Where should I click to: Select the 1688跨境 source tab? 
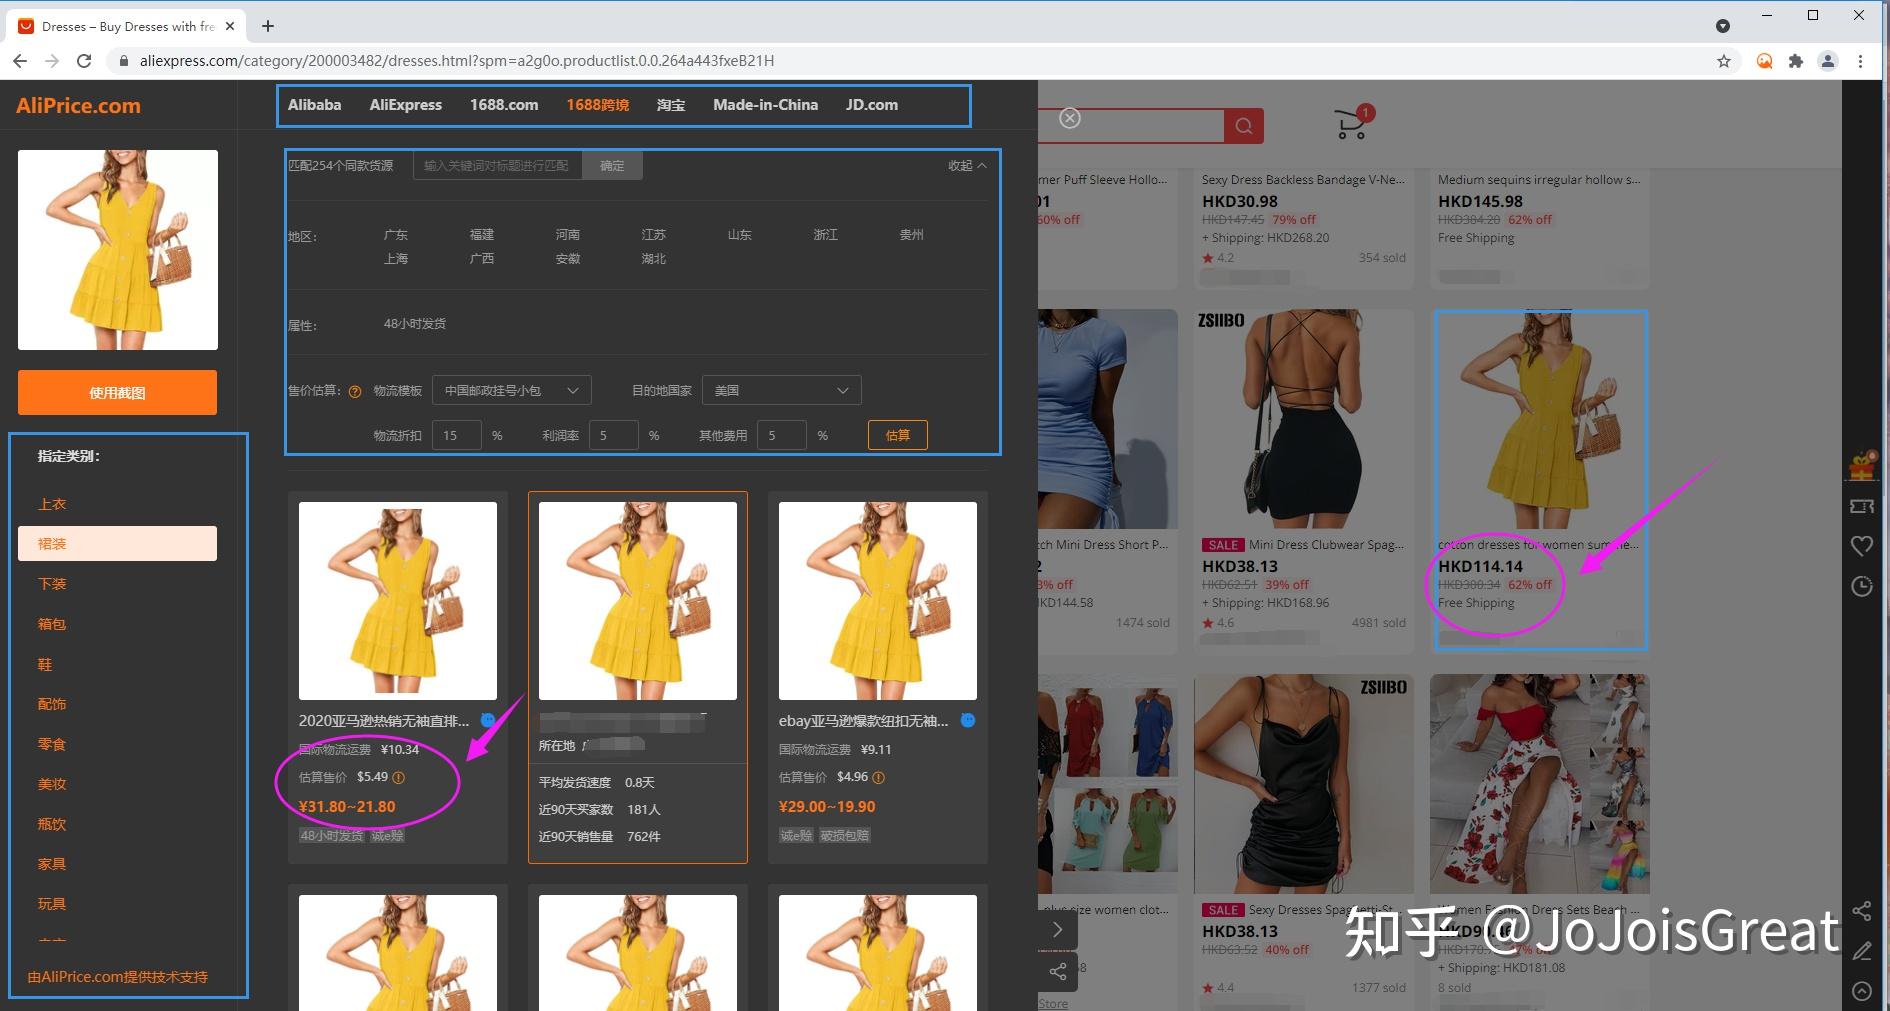(598, 105)
